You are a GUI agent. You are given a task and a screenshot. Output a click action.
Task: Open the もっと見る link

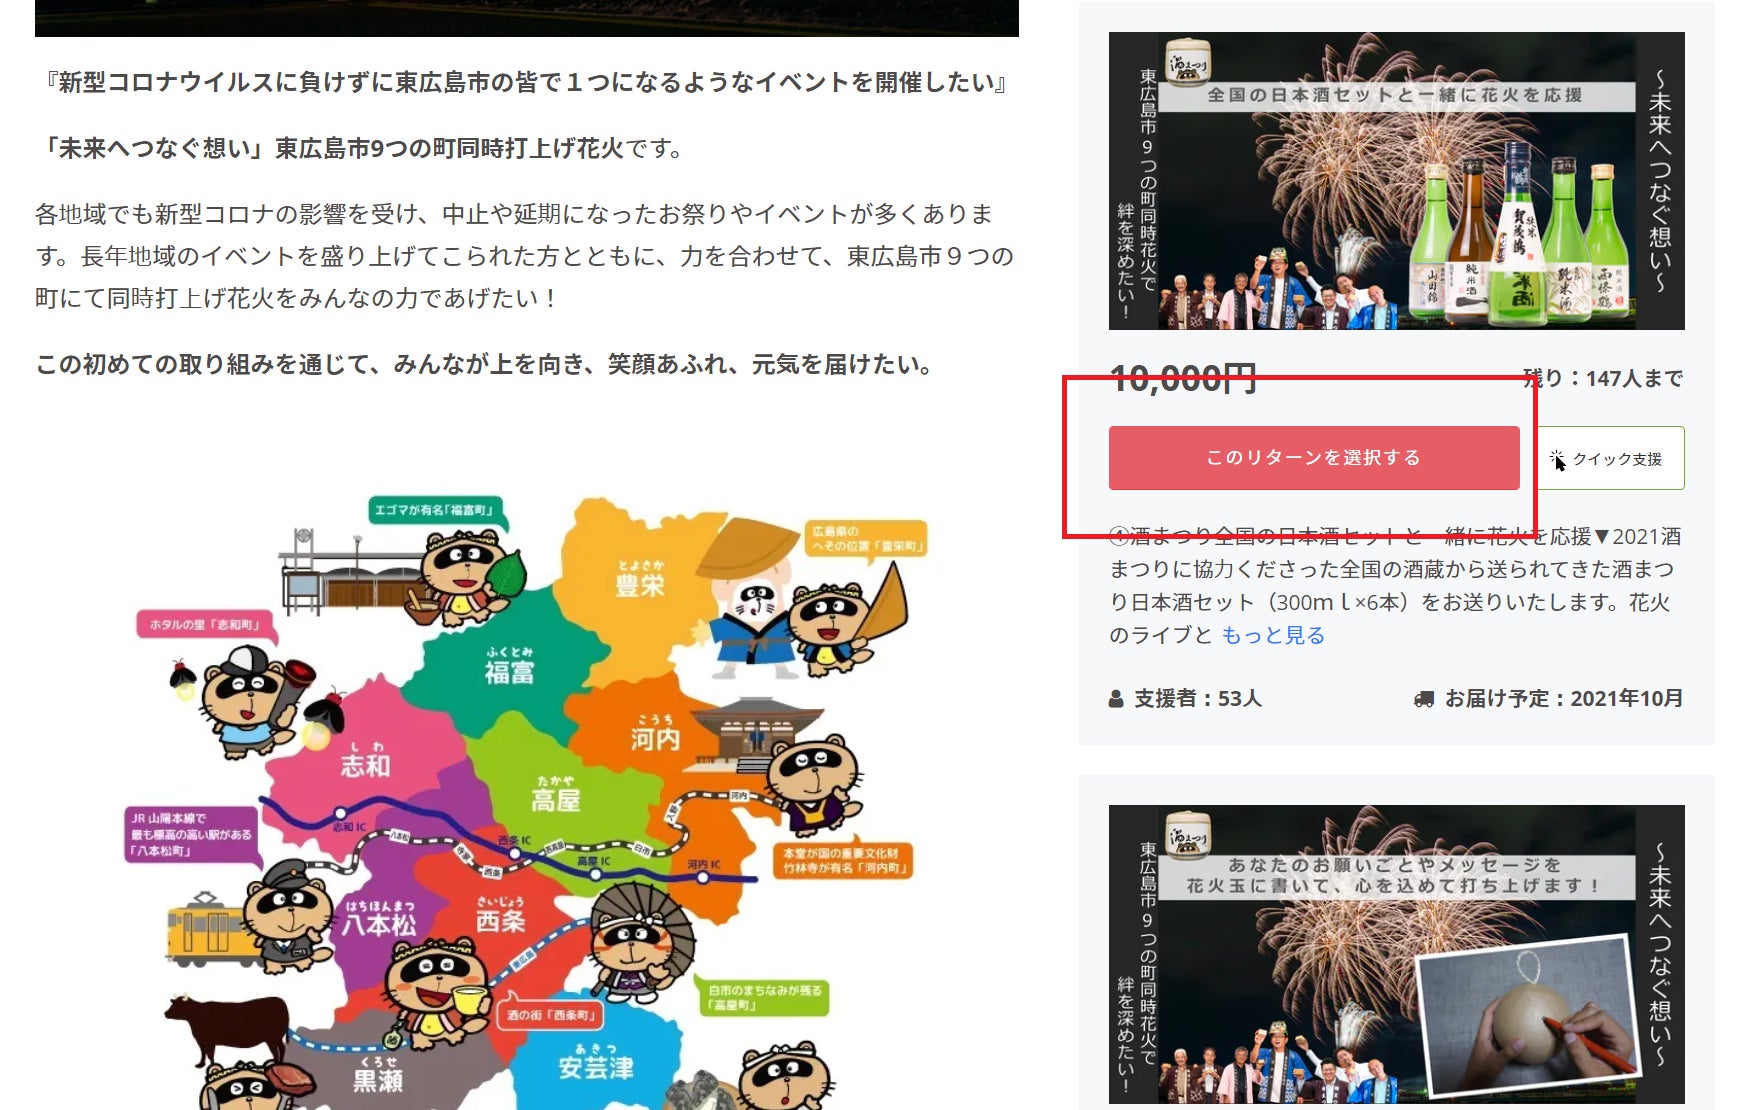coord(1272,636)
